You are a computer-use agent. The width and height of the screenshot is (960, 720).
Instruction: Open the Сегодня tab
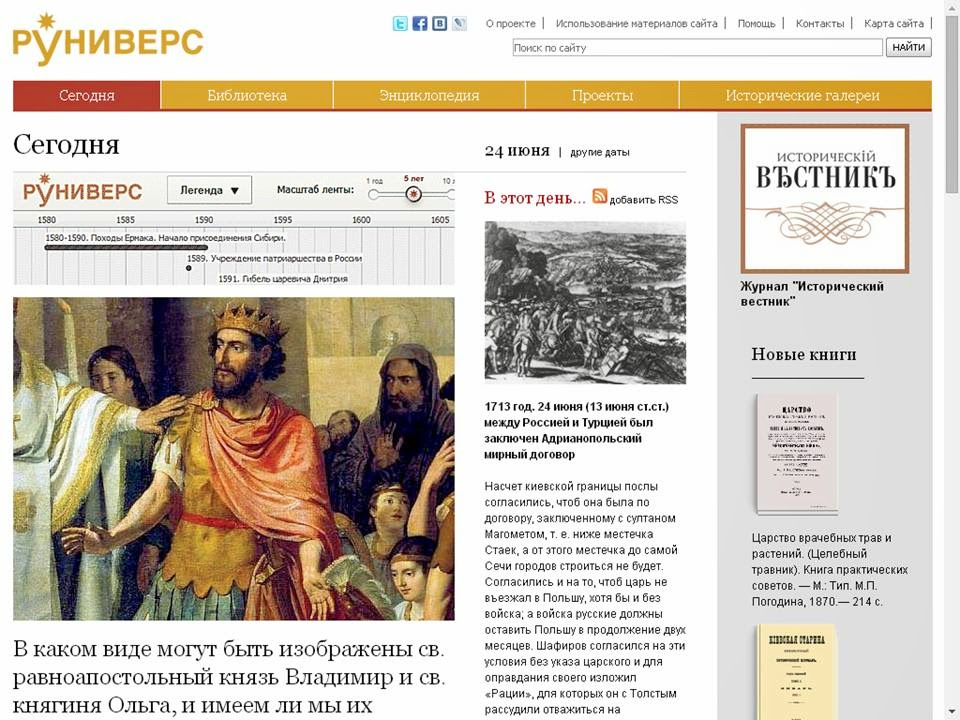pyautogui.click(x=86, y=96)
